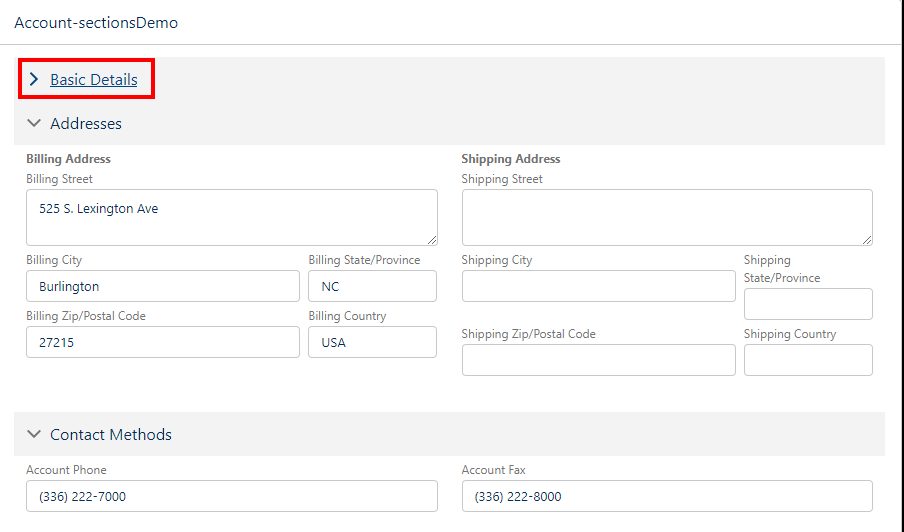Grab the Shipping Street resize handle
The height and width of the screenshot is (532, 904).
tap(867, 240)
